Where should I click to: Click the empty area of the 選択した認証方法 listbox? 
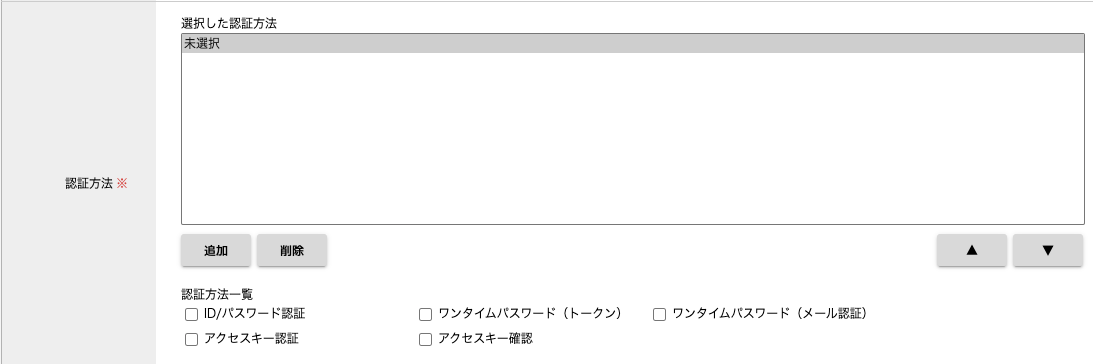point(633,138)
